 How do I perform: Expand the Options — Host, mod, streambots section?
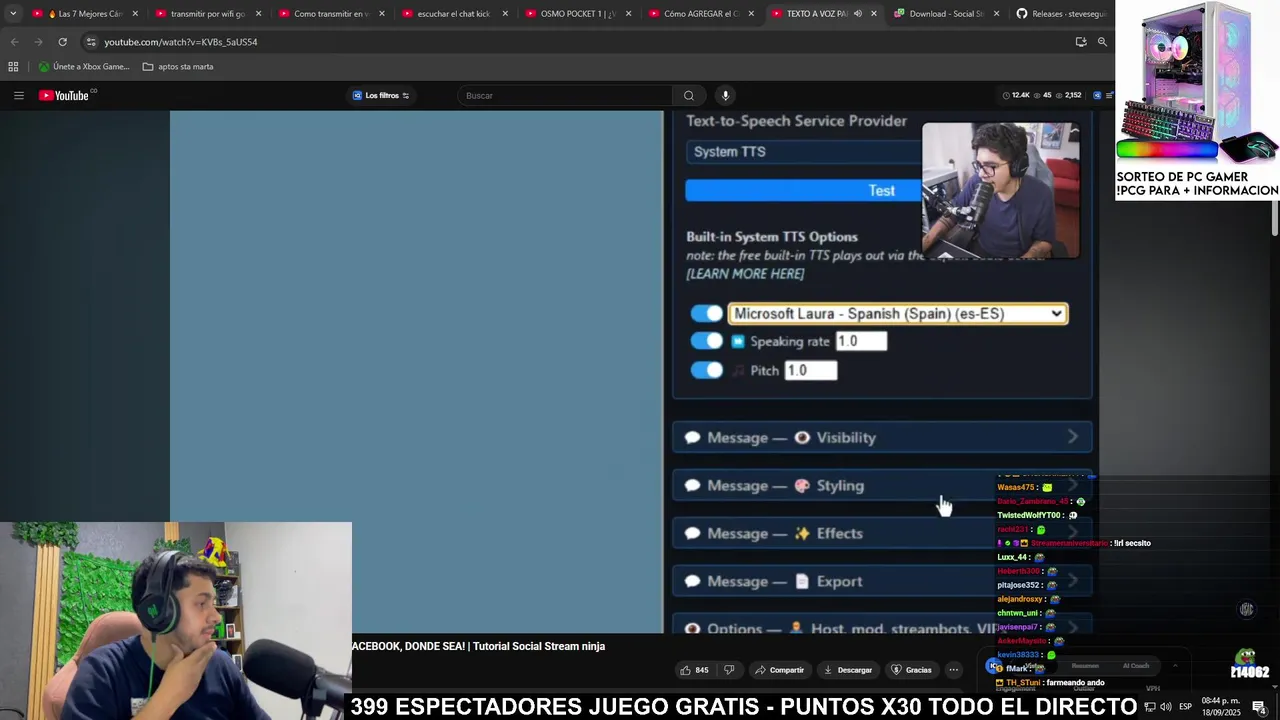(x=882, y=626)
